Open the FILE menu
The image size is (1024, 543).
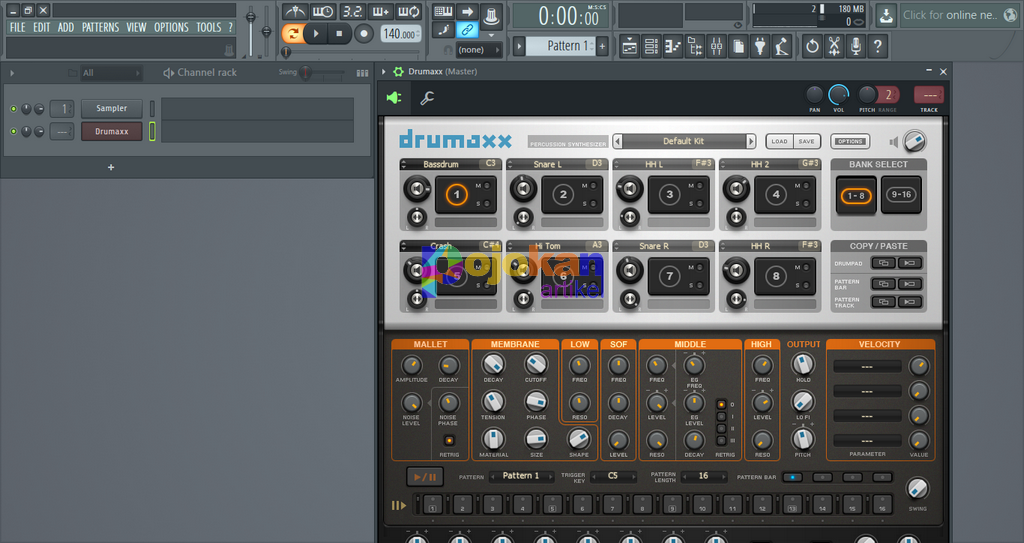tap(18, 27)
